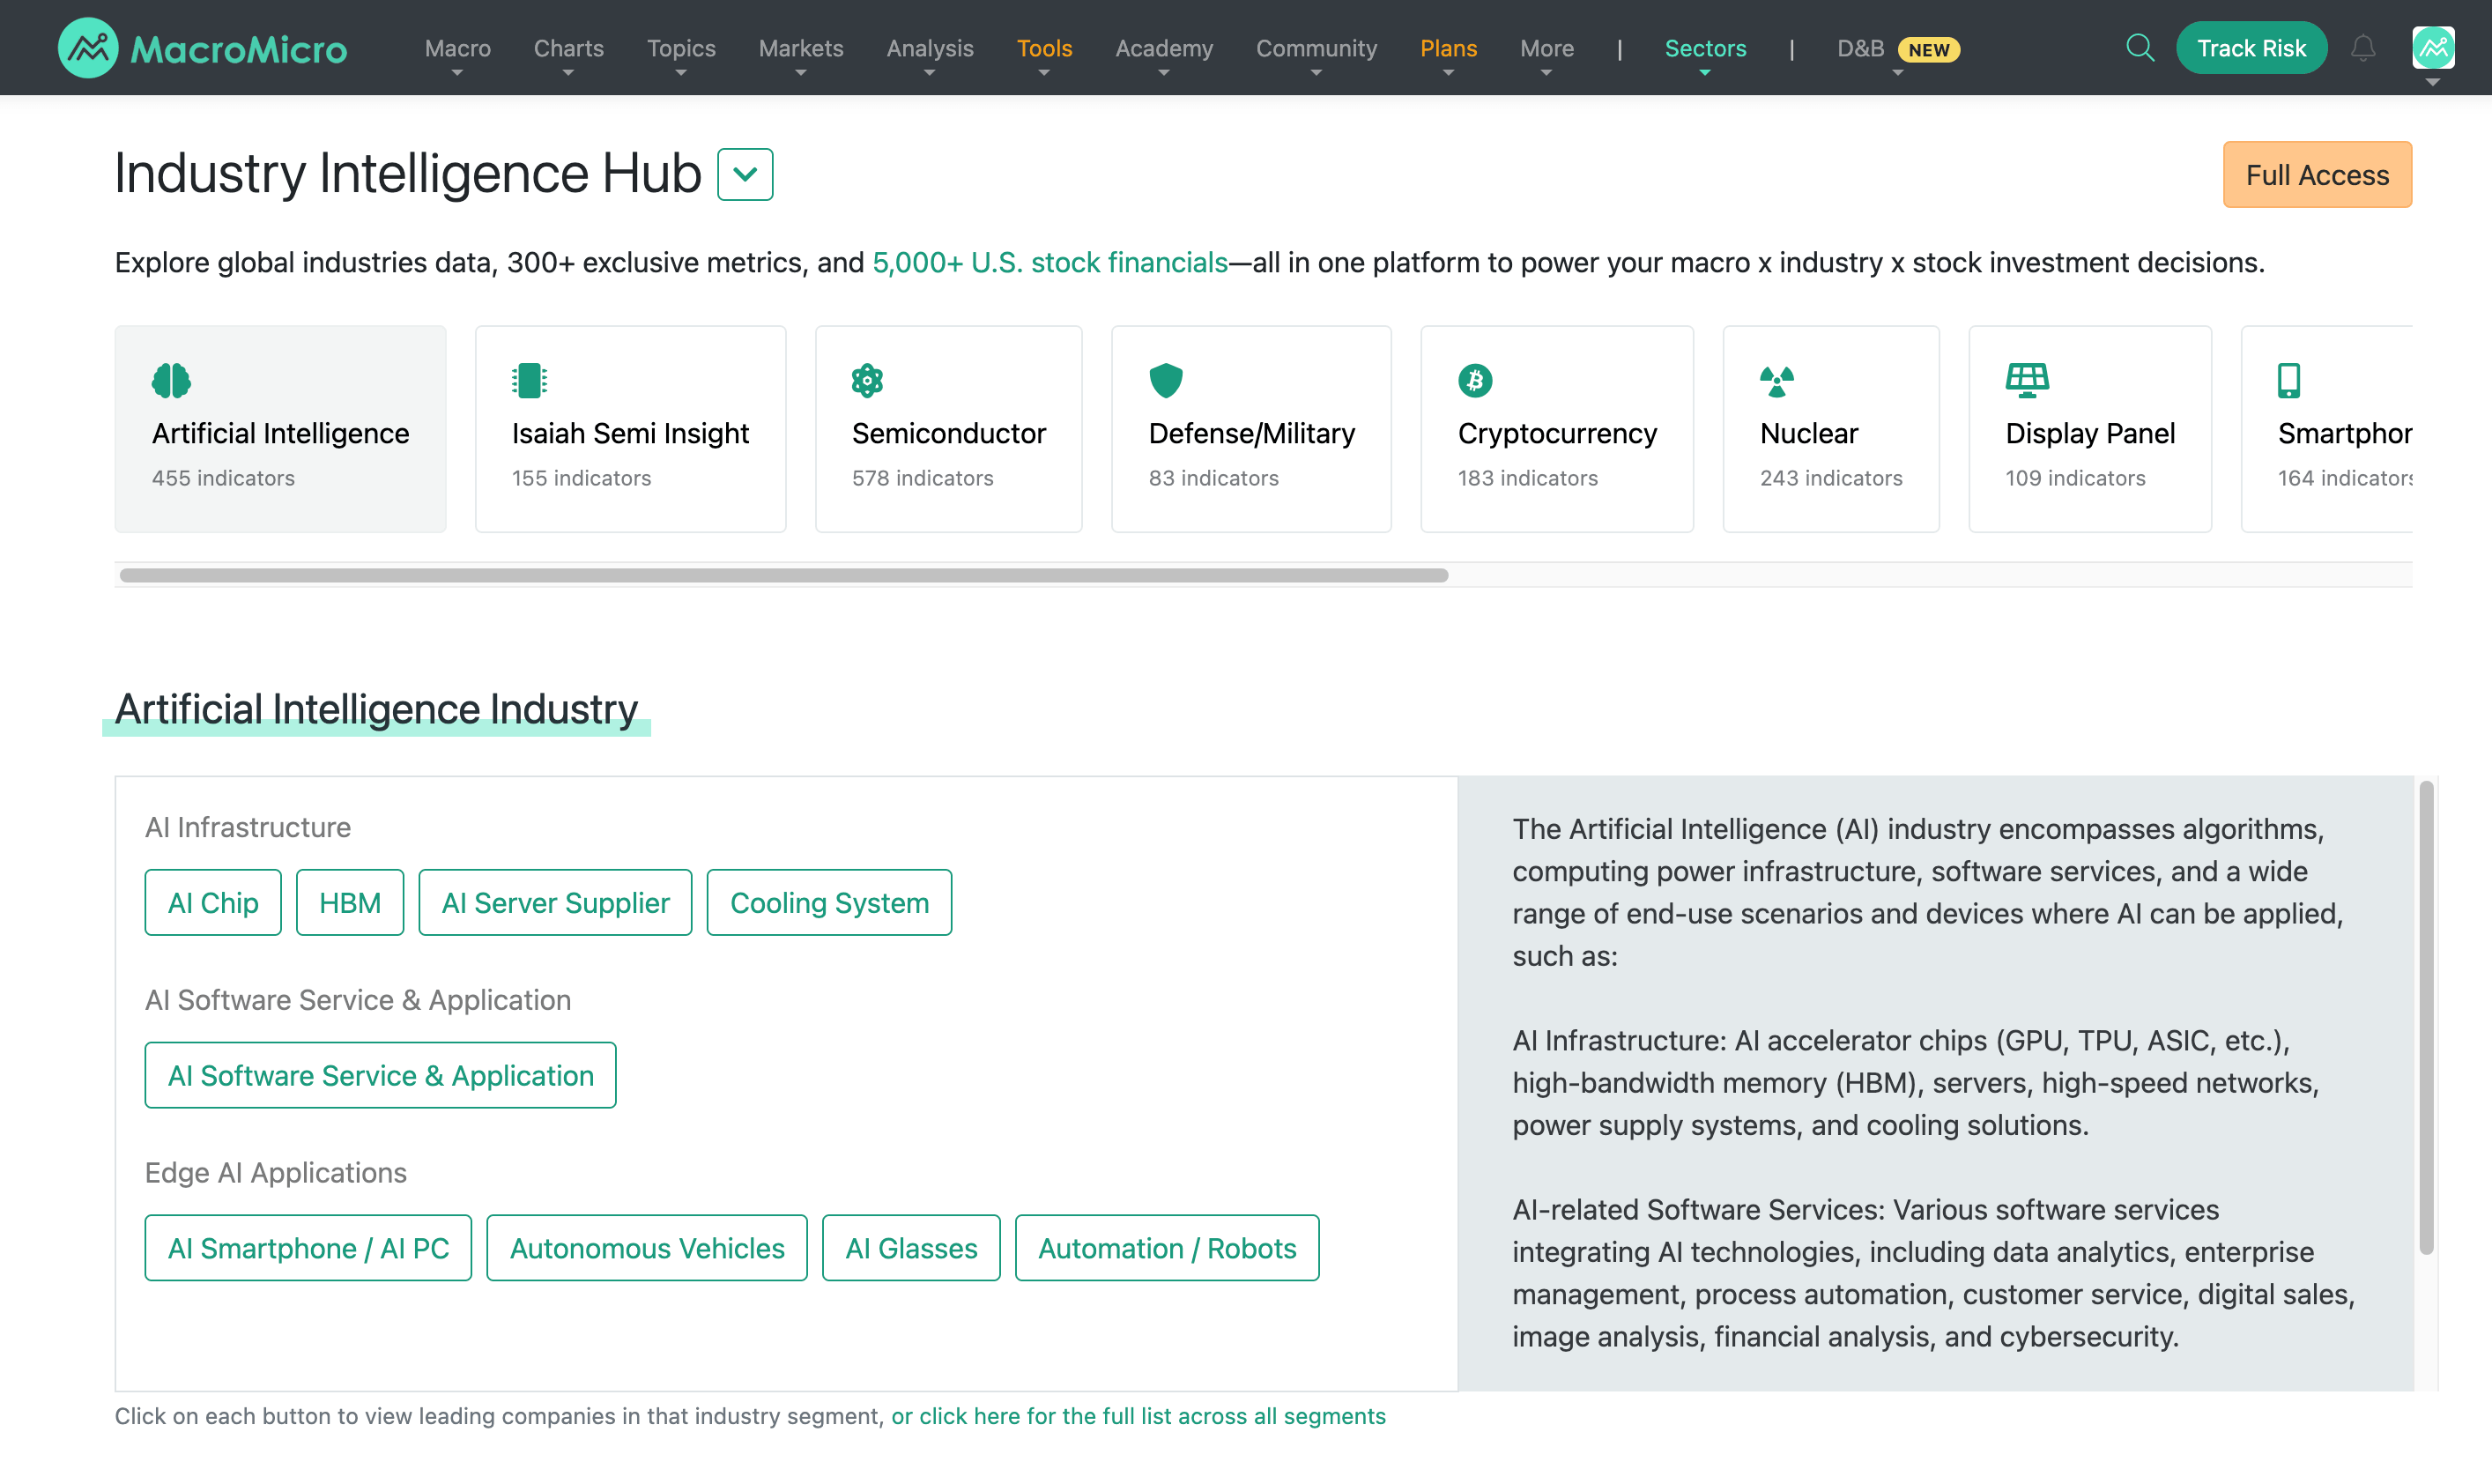This screenshot has width=2492, height=1484.
Task: Open the Cryptocurrency 183 indicators card
Action: coord(1557,429)
